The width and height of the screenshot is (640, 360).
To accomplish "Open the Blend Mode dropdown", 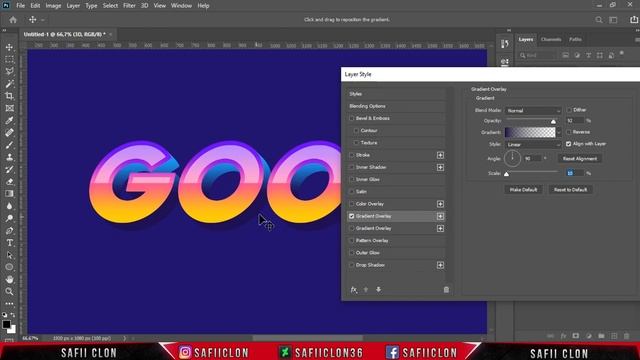I will (533, 111).
